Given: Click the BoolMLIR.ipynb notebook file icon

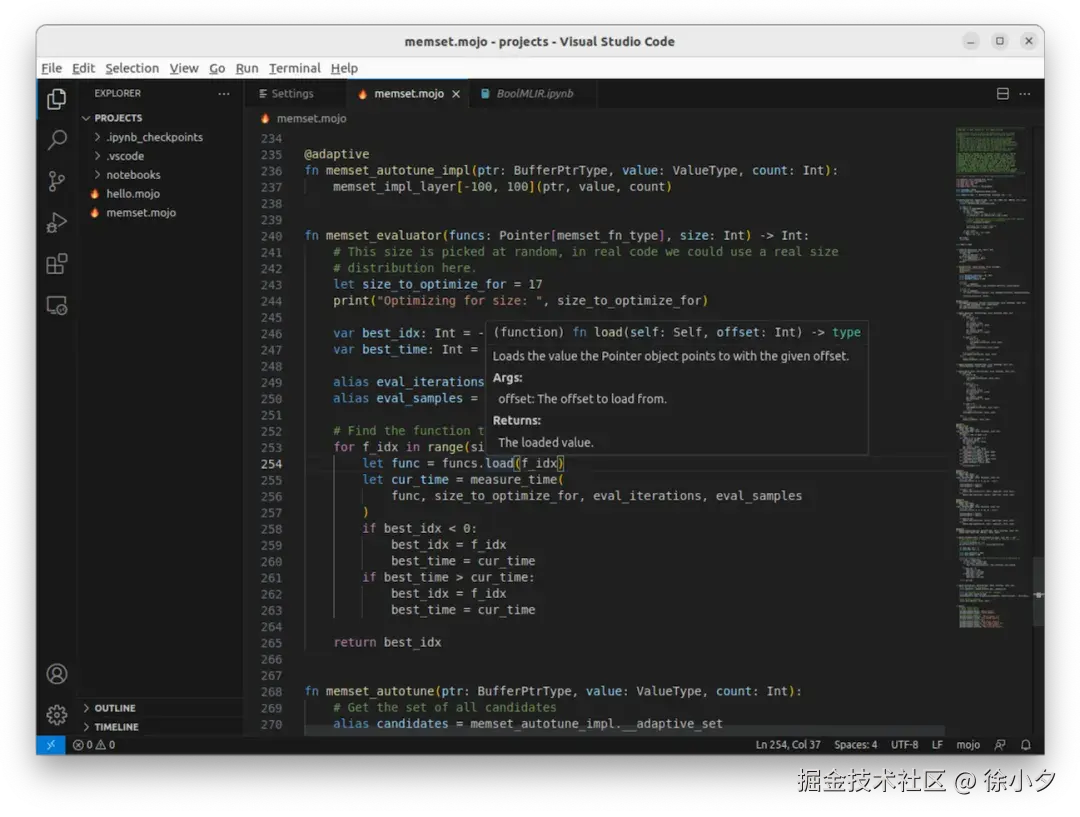Looking at the screenshot, I should point(485,94).
